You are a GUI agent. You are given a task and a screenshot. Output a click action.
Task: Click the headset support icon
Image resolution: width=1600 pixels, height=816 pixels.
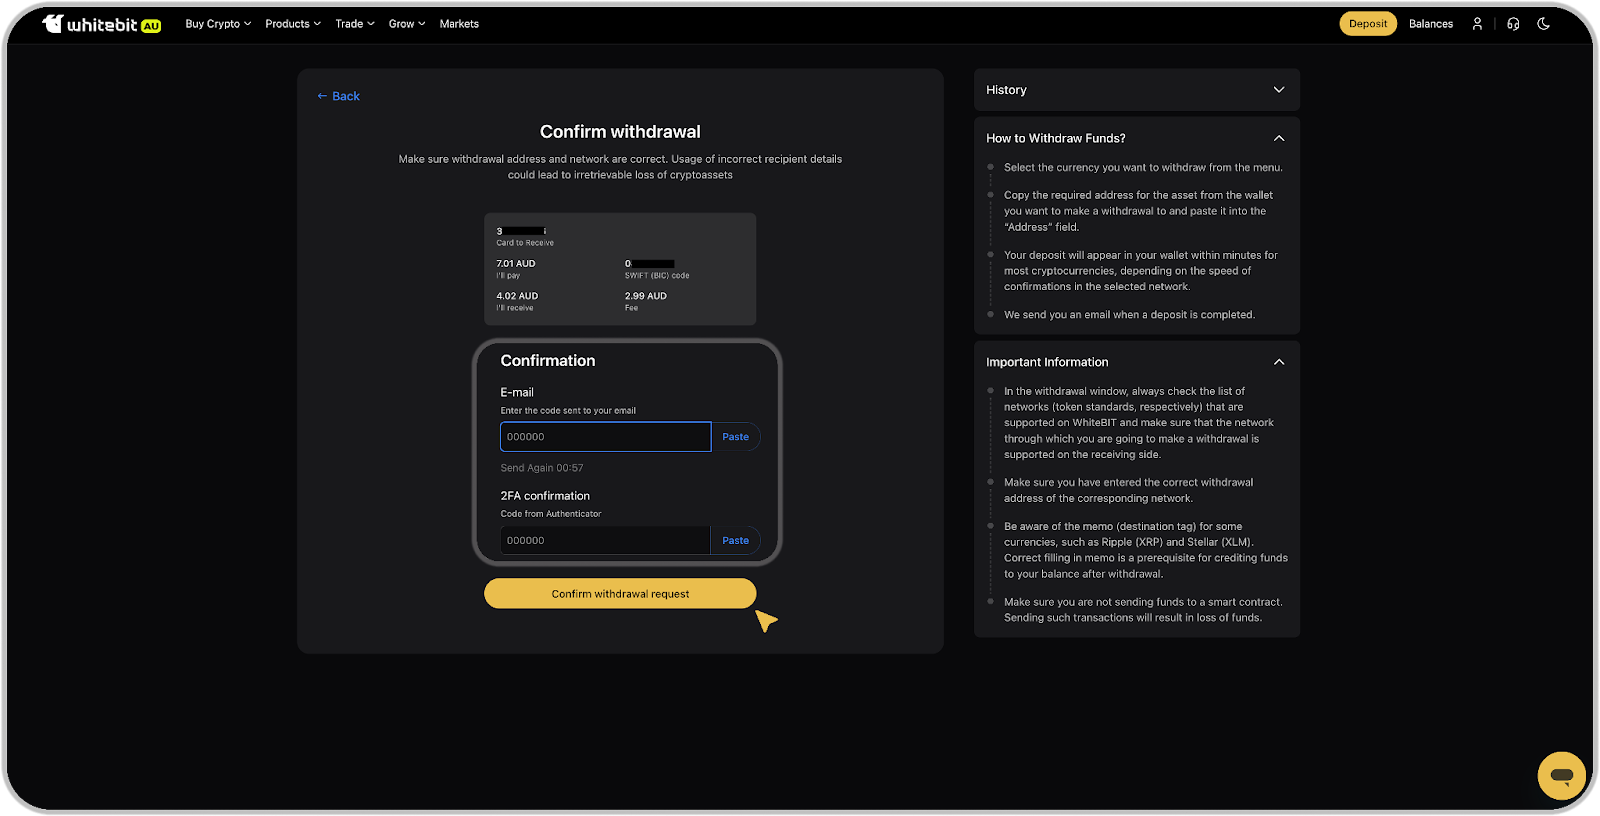(1513, 24)
